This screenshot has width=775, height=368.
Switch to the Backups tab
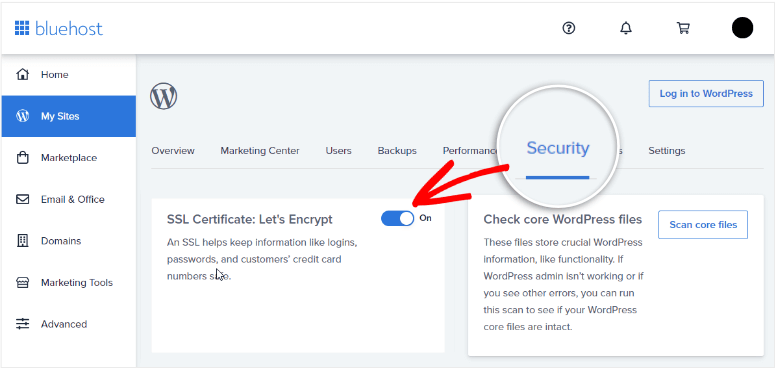click(397, 151)
